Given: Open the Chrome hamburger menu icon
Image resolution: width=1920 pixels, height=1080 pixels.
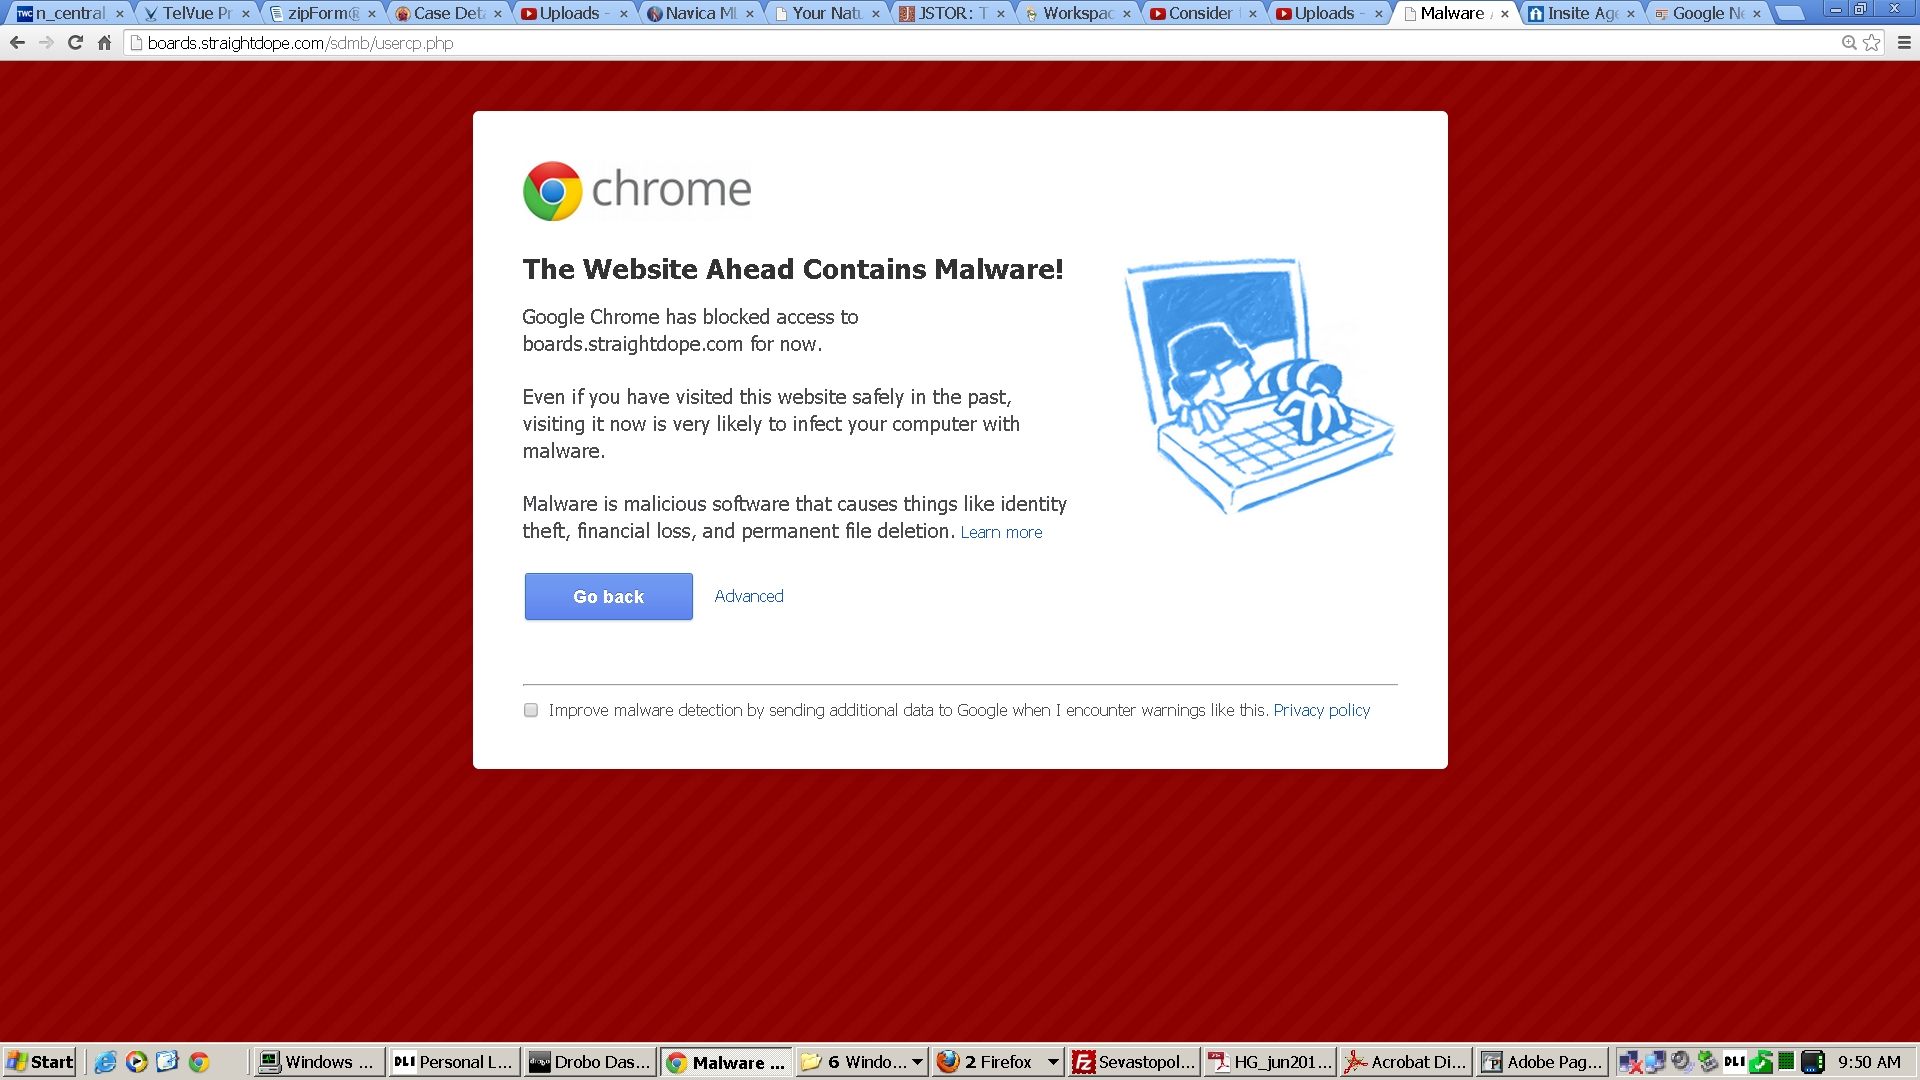Looking at the screenshot, I should click(1904, 43).
